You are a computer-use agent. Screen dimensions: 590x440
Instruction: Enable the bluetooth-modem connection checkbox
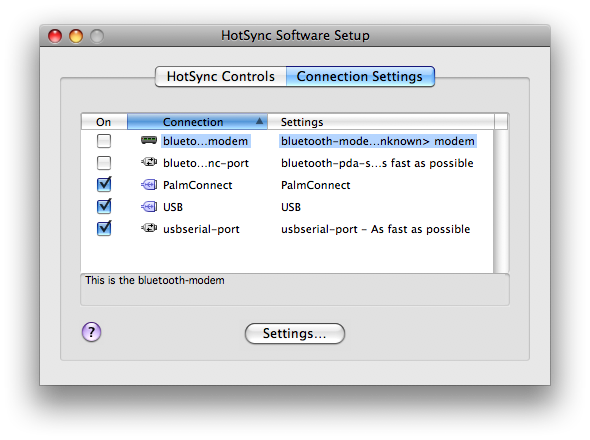pos(104,141)
